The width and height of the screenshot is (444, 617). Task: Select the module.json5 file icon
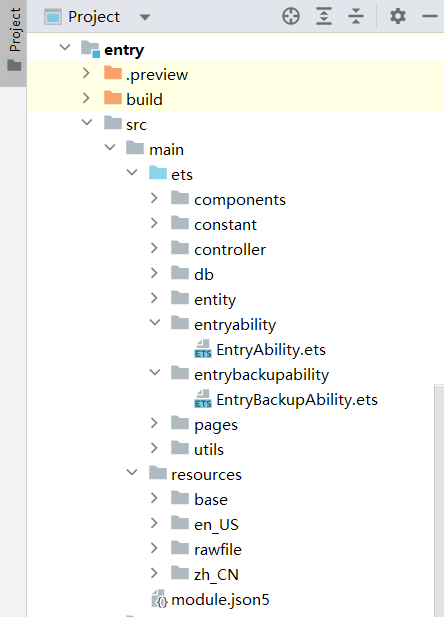[159, 599]
